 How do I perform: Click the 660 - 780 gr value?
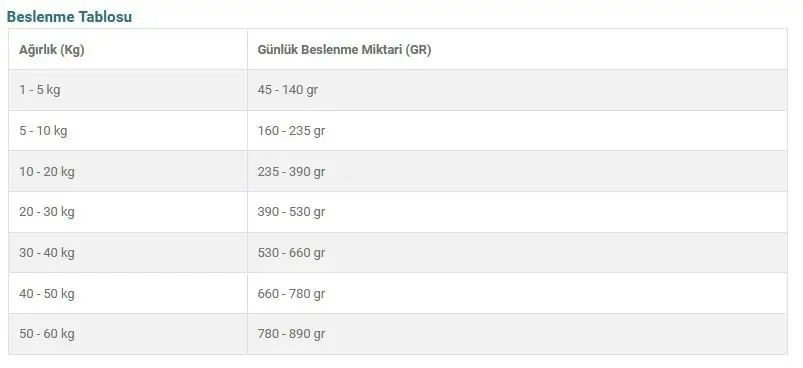click(x=291, y=293)
